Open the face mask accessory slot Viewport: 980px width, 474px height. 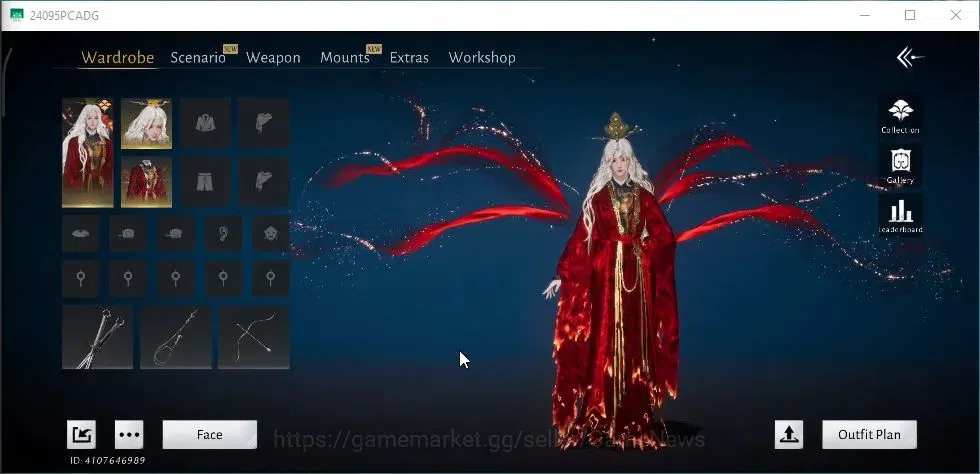click(x=271, y=233)
